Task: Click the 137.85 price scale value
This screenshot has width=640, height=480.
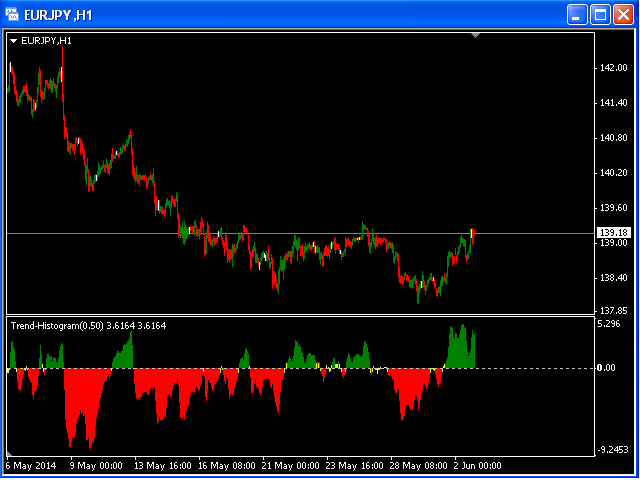Action: pos(613,311)
